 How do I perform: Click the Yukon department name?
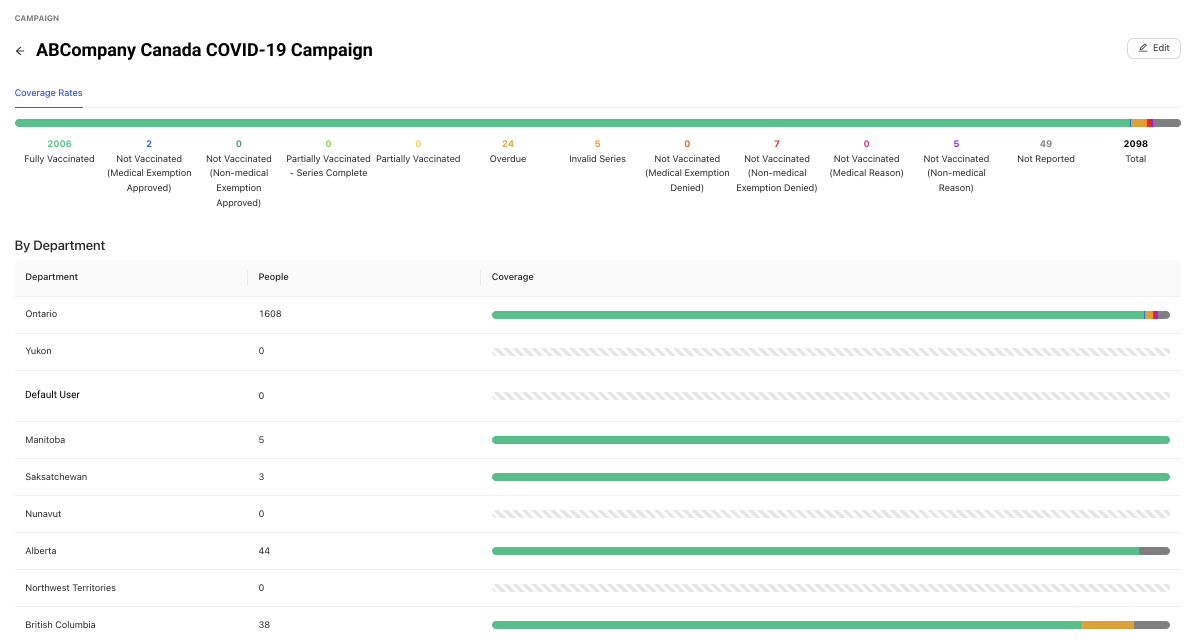(38, 351)
